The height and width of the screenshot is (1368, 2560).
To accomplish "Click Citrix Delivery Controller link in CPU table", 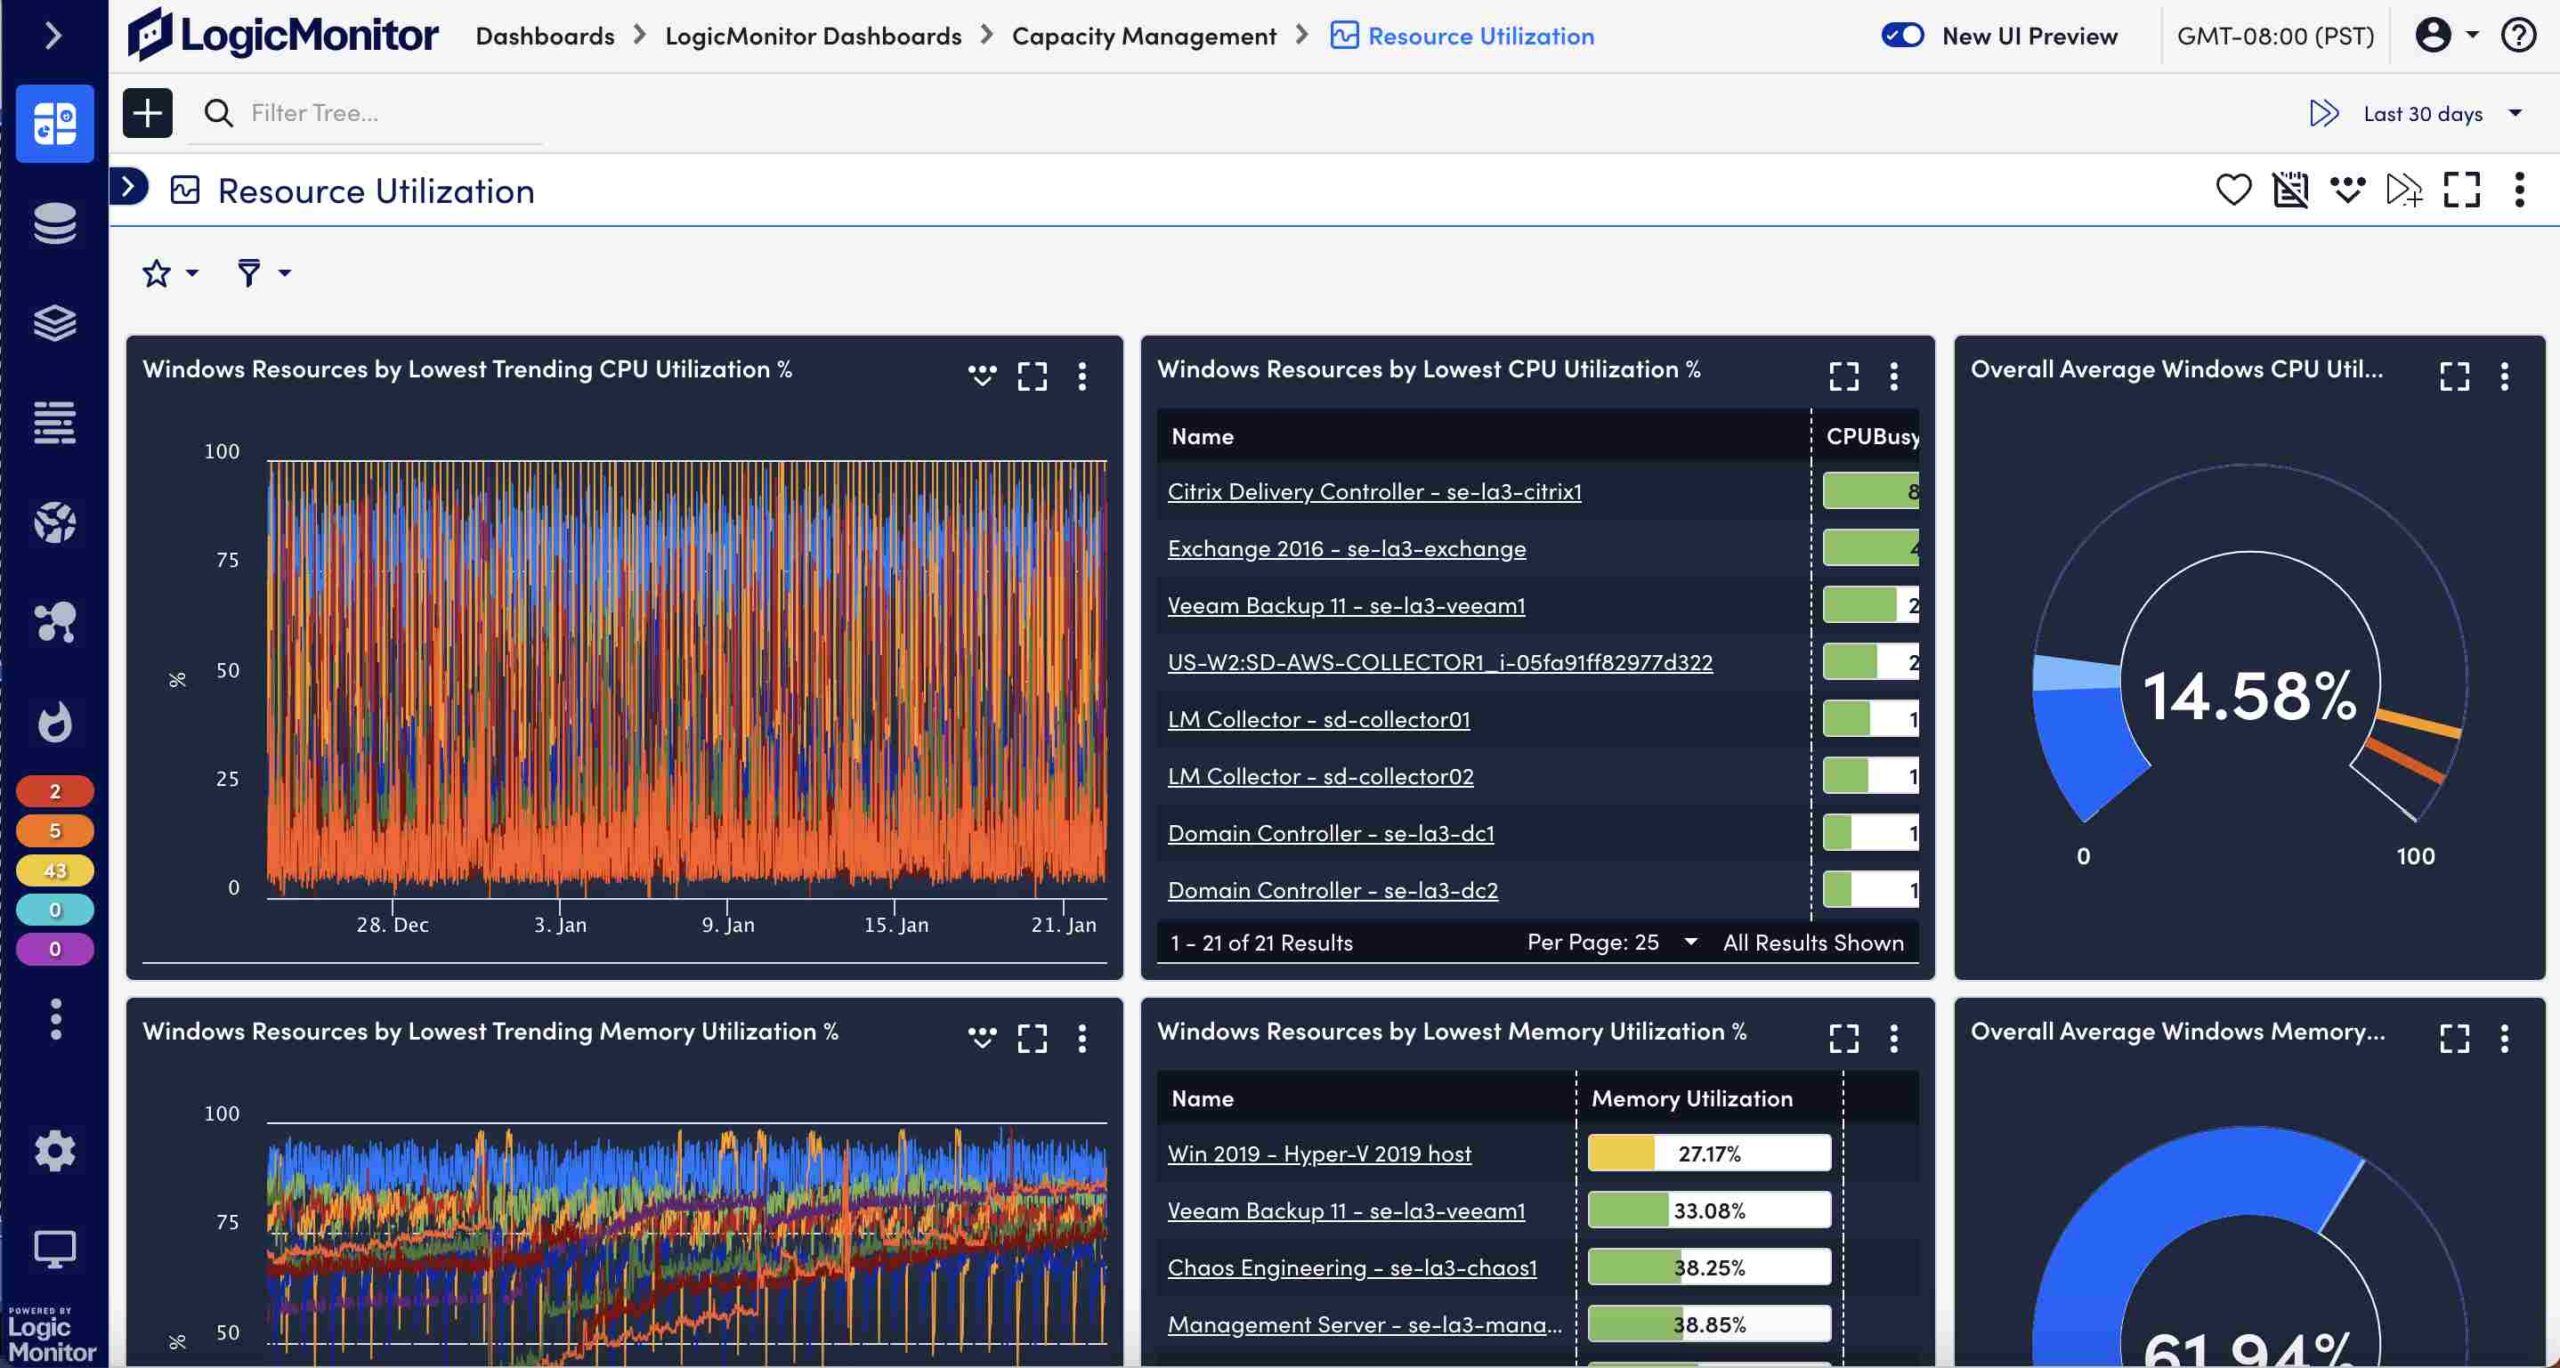I will click(x=1373, y=491).
